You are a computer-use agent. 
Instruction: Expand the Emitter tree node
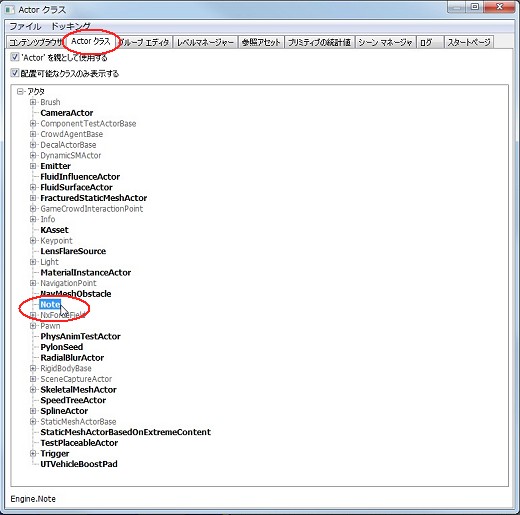(33, 166)
